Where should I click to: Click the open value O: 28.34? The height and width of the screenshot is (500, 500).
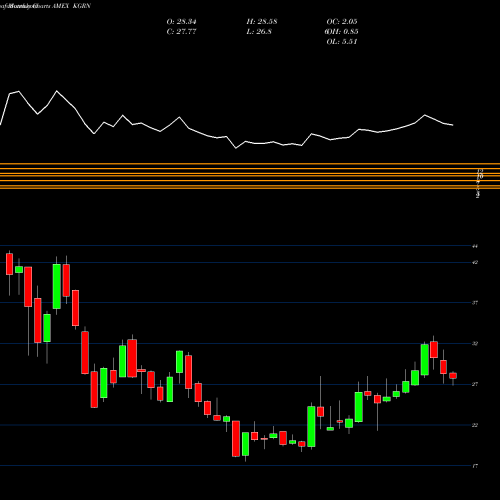[x=181, y=22]
